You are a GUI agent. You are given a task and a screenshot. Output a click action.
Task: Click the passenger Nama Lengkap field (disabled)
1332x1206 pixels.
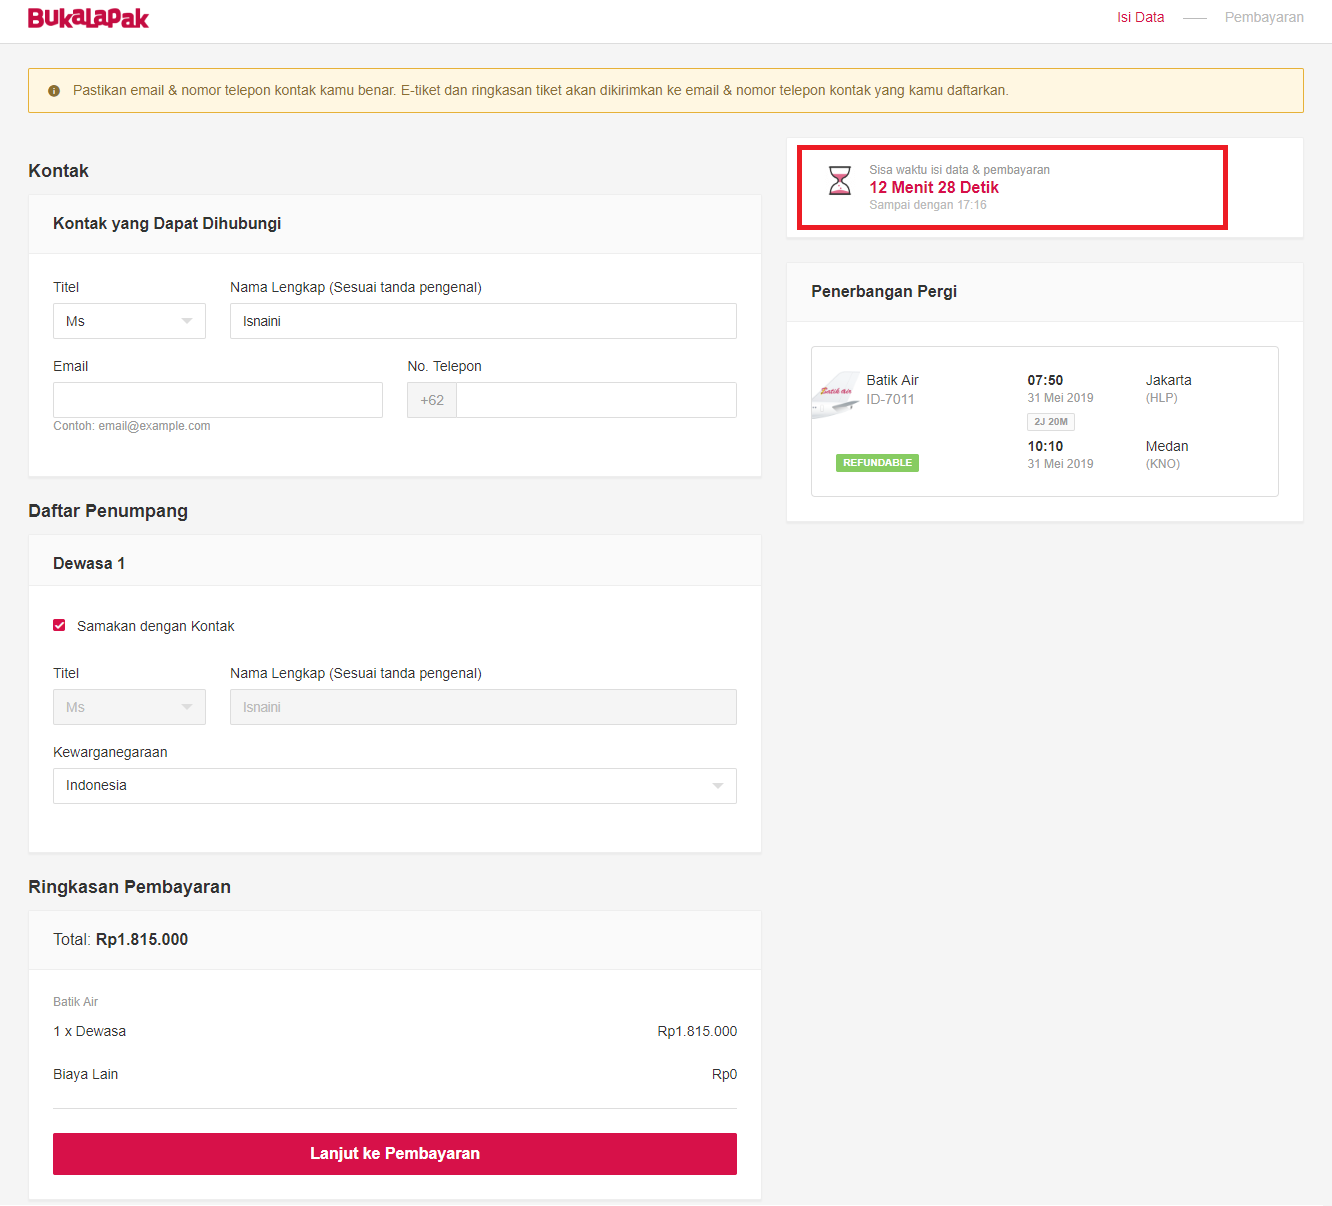(483, 707)
